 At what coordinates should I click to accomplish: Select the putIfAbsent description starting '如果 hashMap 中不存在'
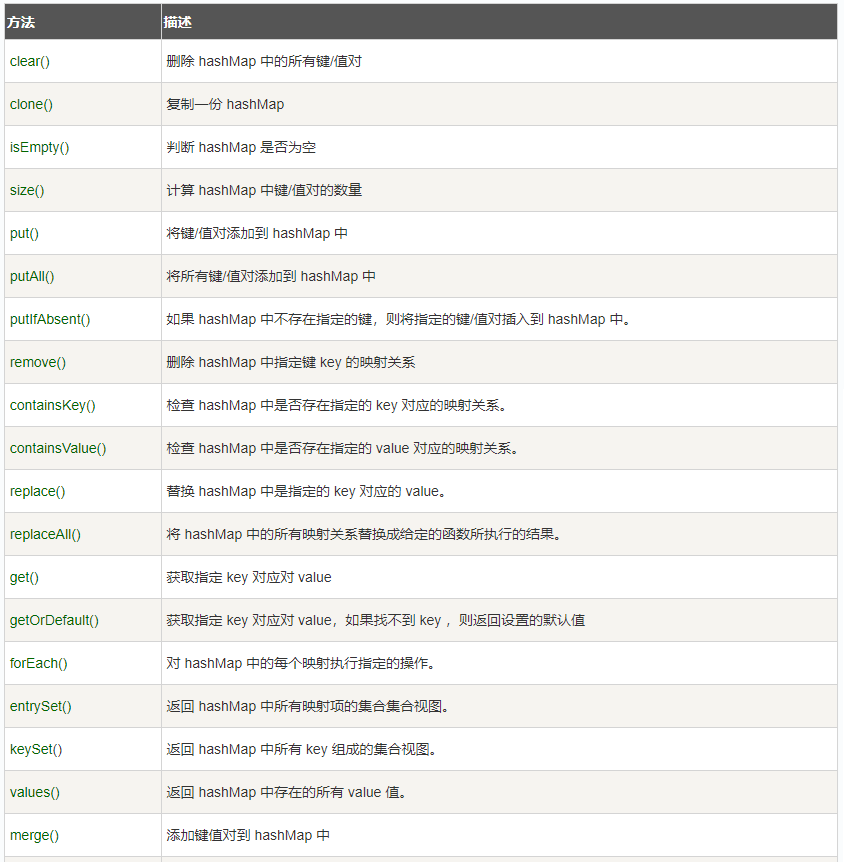coord(398,319)
